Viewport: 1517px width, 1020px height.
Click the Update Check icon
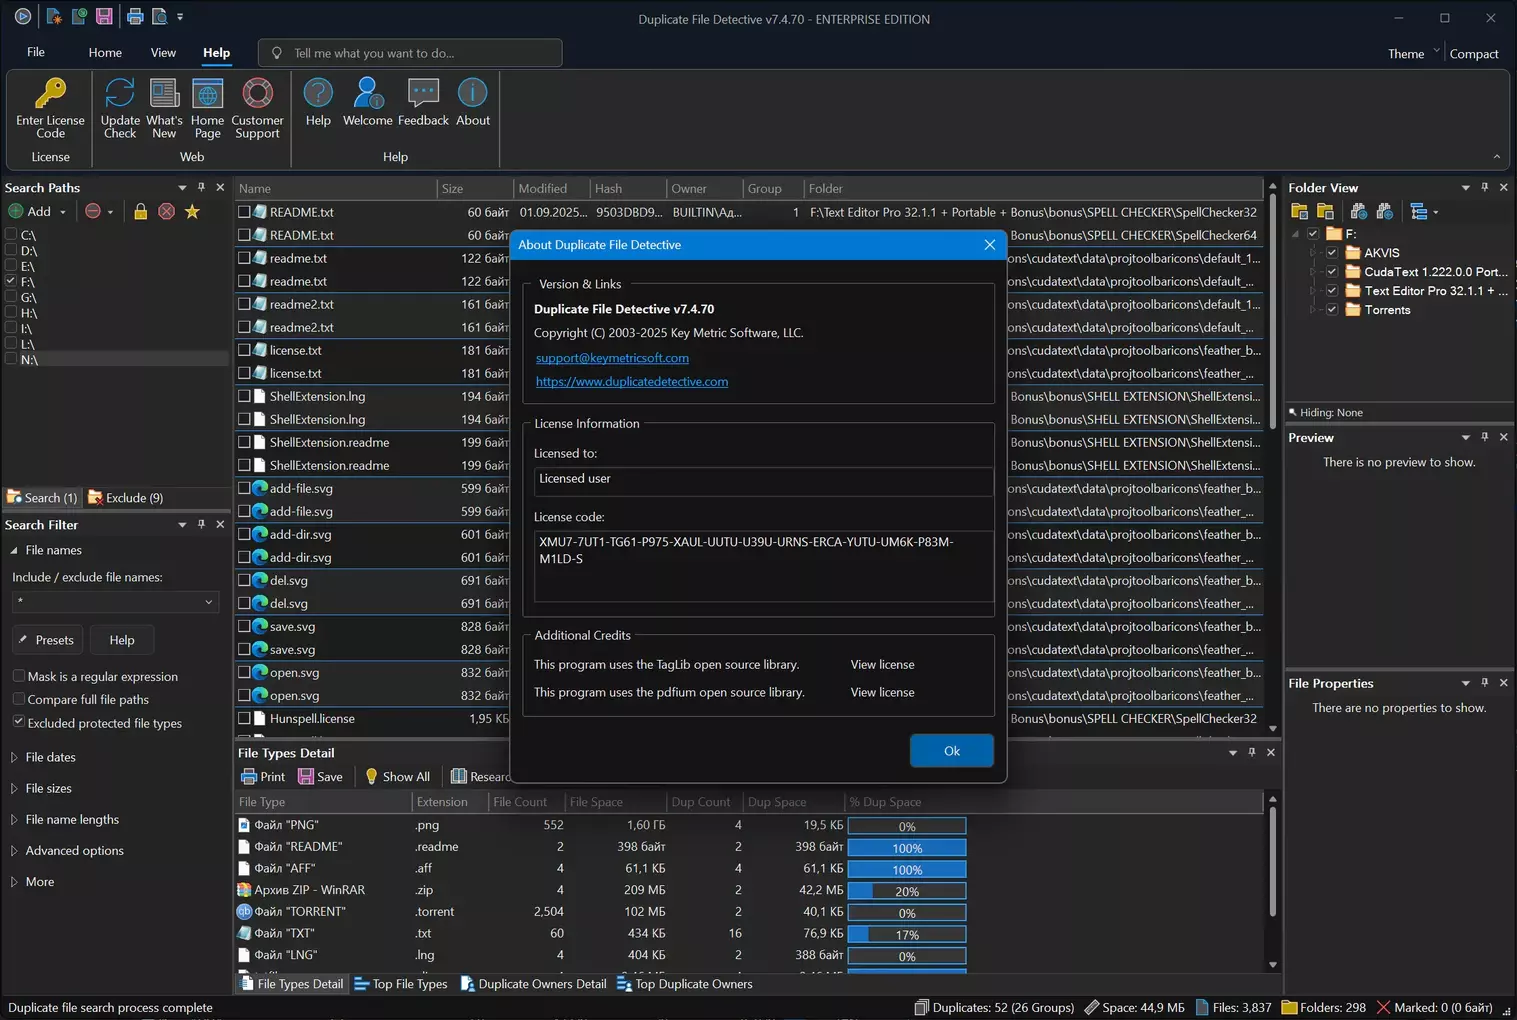click(x=120, y=95)
